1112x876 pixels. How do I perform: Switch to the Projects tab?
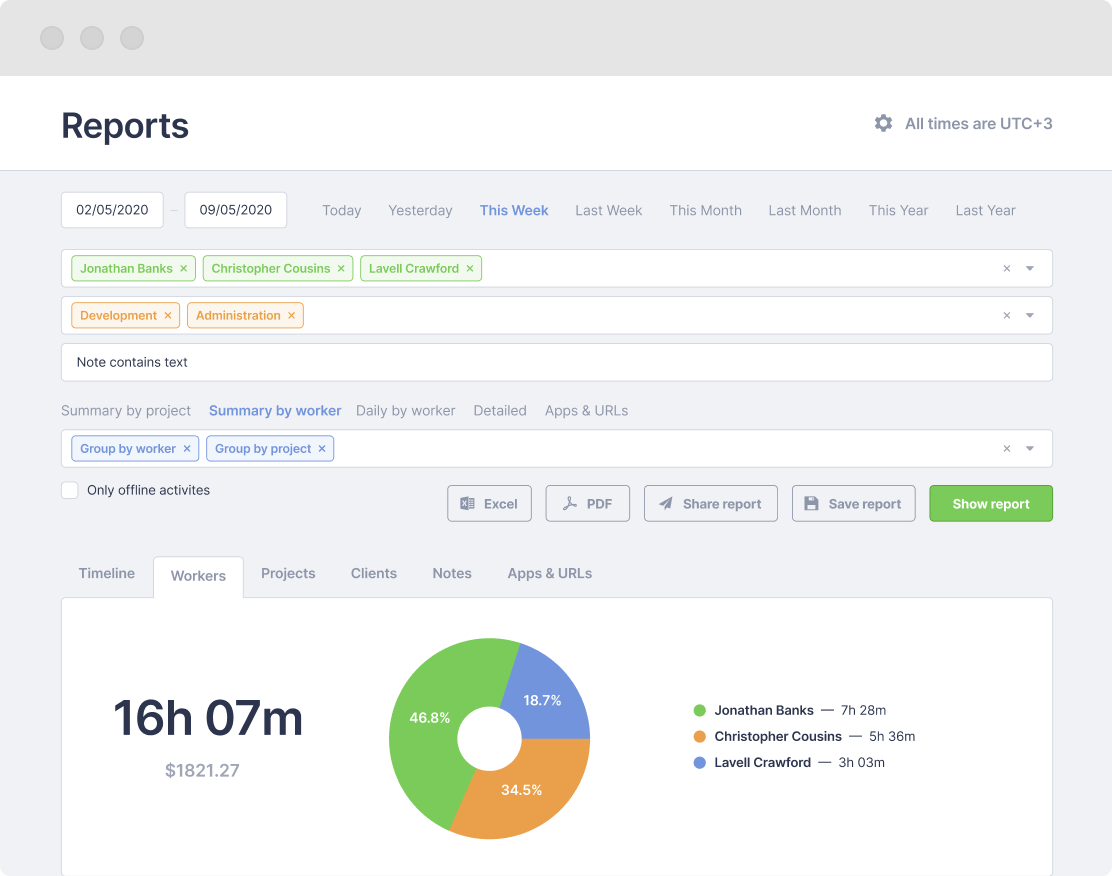[288, 573]
